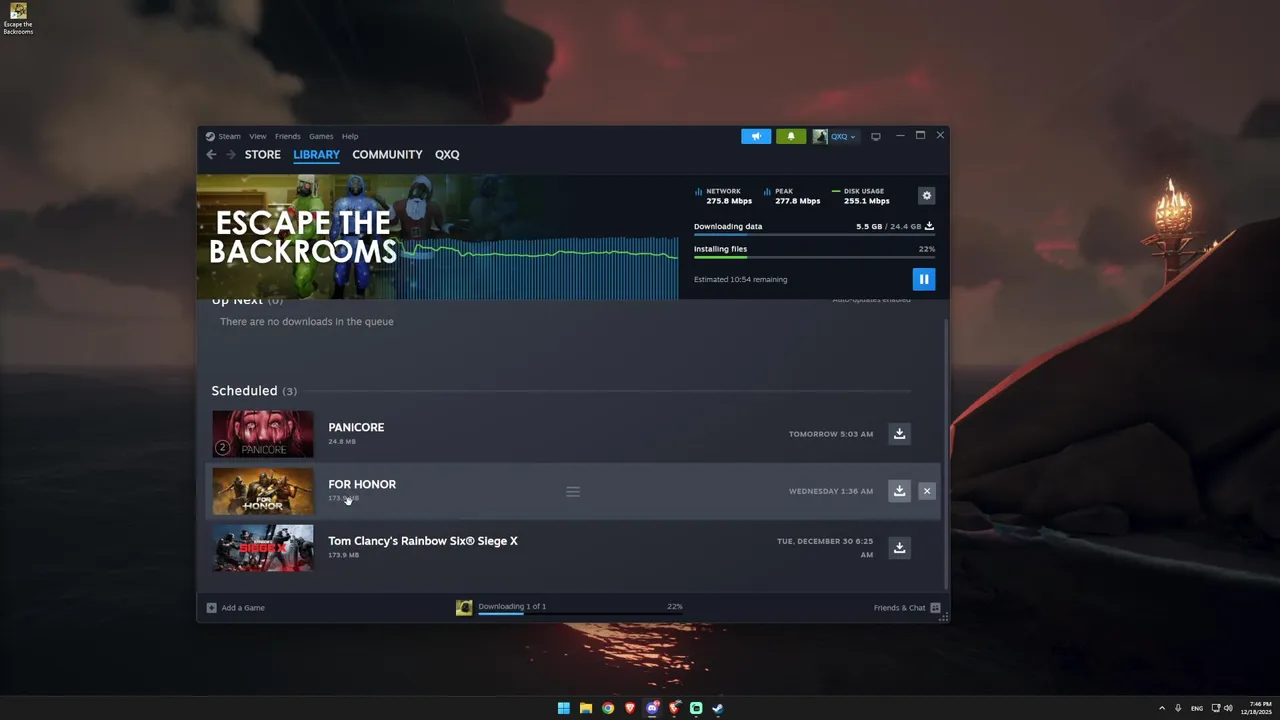This screenshot has width=1280, height=720.
Task: Open Steam icon in the taskbar
Action: pos(718,708)
